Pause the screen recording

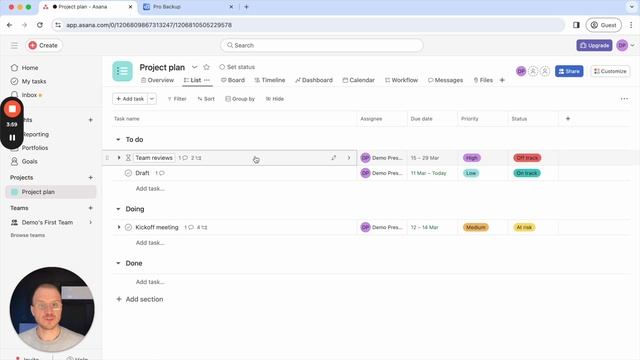pyautogui.click(x=12, y=138)
